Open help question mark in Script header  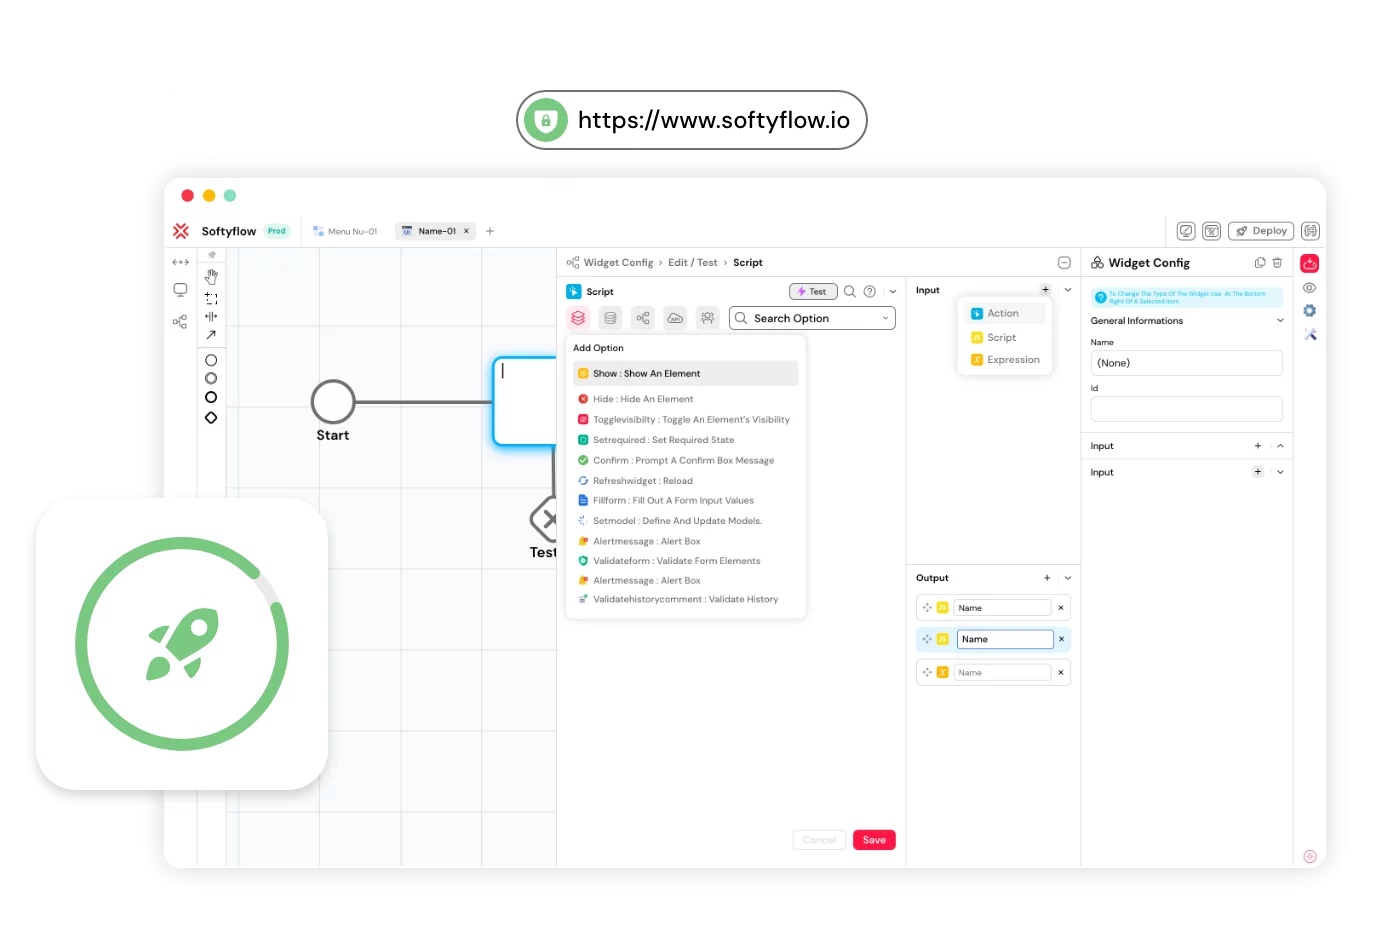(870, 292)
